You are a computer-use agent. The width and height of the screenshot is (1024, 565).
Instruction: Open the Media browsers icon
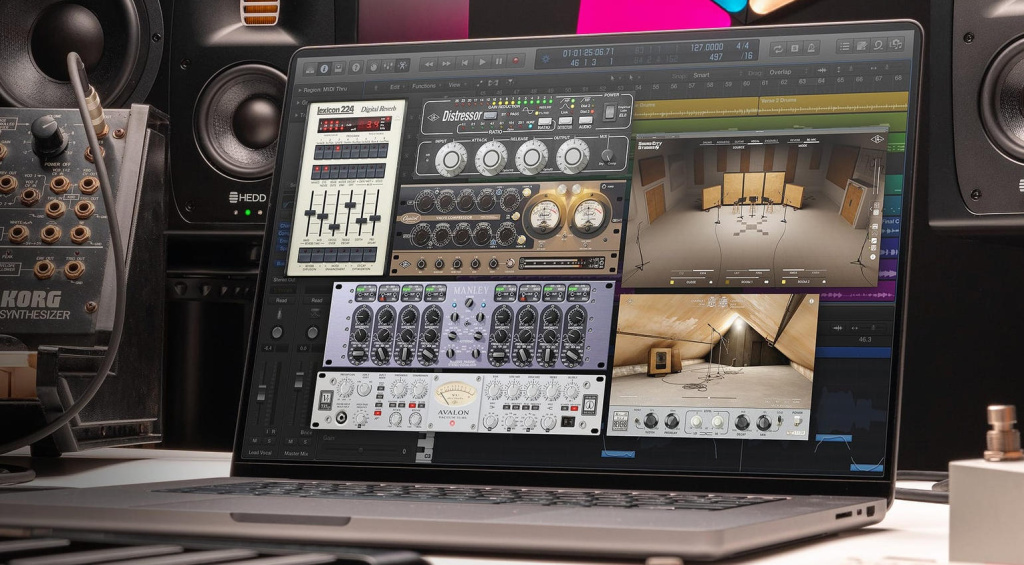coord(896,44)
